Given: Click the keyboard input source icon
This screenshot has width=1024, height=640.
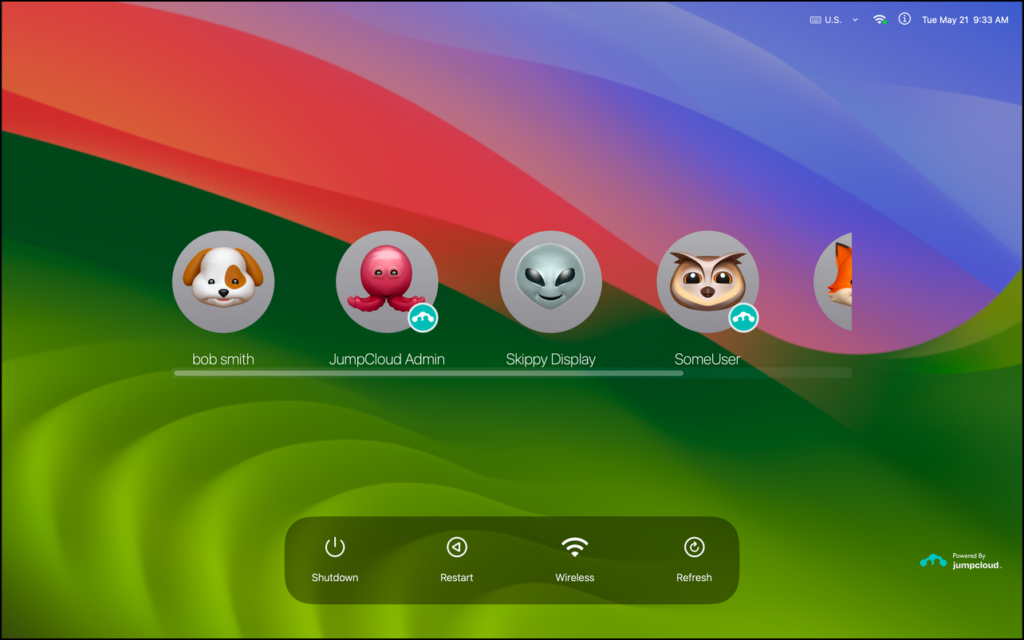Looking at the screenshot, I should coord(813,19).
